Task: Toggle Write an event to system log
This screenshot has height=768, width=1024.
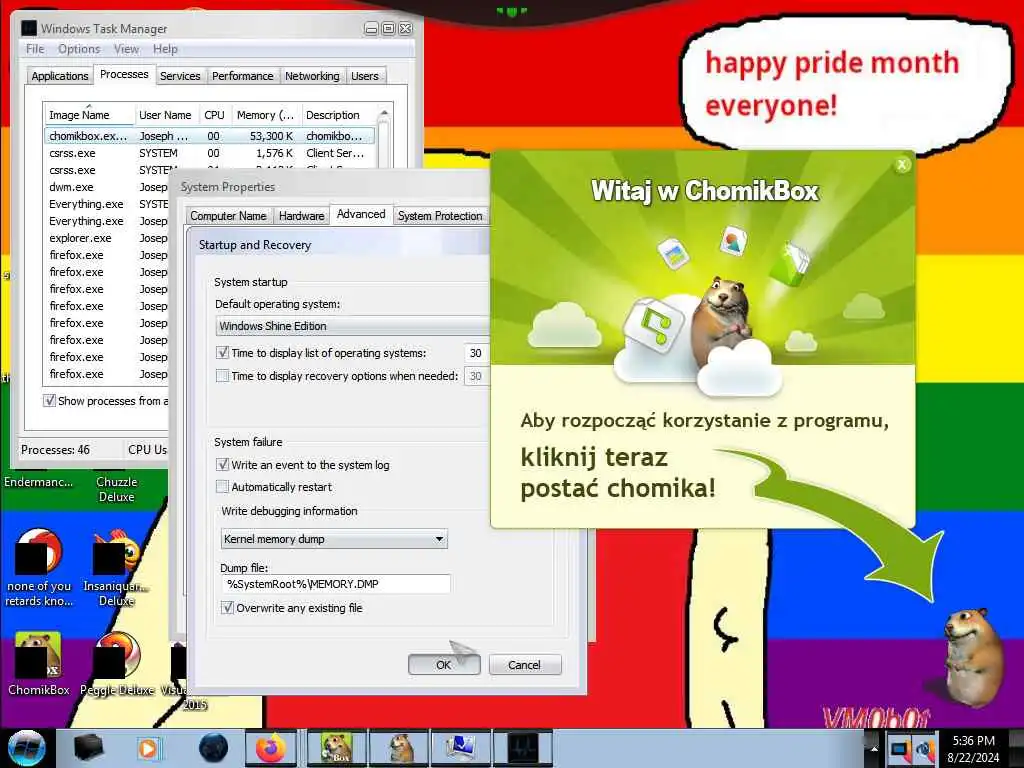Action: [x=223, y=464]
